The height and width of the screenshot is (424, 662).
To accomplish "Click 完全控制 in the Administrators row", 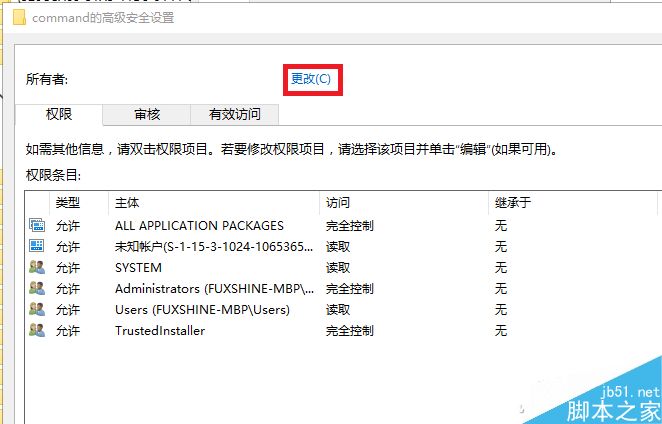I will (350, 289).
